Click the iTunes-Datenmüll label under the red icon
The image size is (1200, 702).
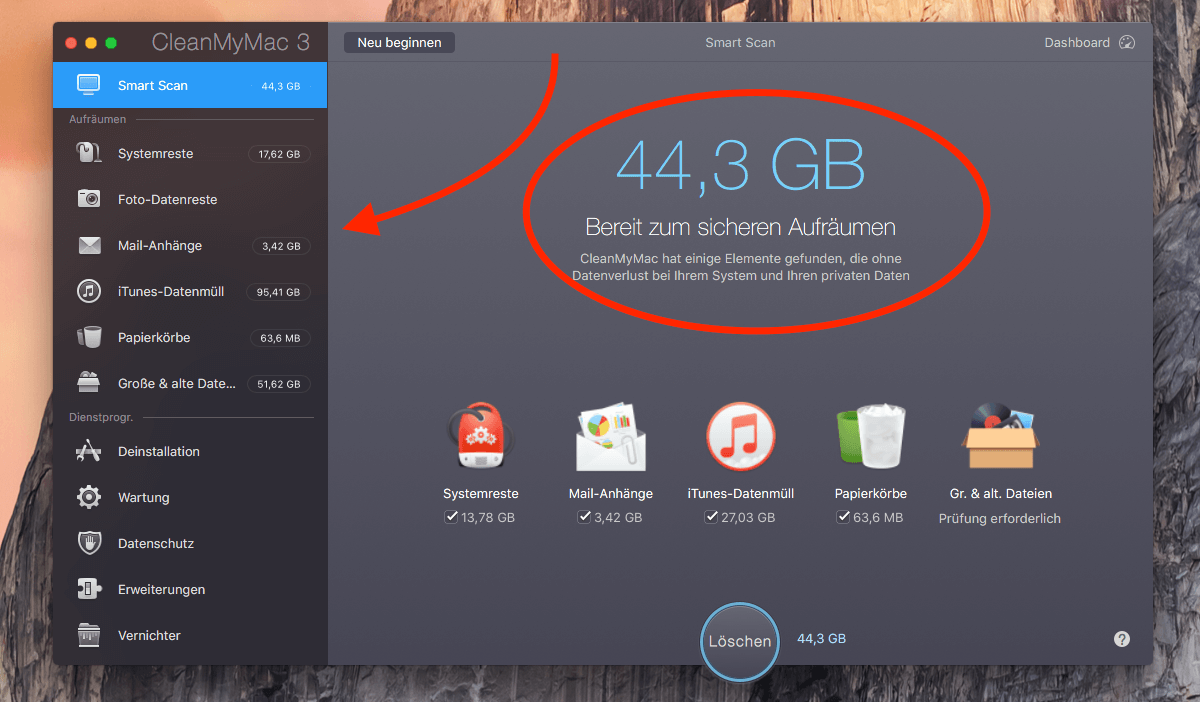point(741,493)
